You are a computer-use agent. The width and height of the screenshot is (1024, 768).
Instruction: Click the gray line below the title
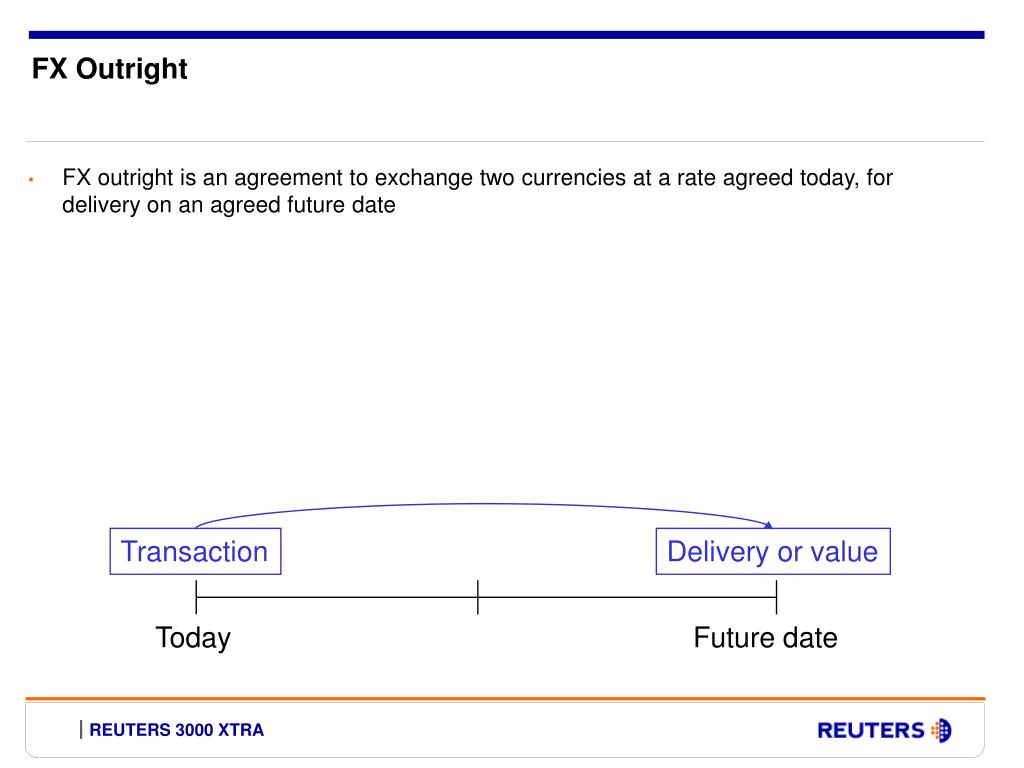505,141
